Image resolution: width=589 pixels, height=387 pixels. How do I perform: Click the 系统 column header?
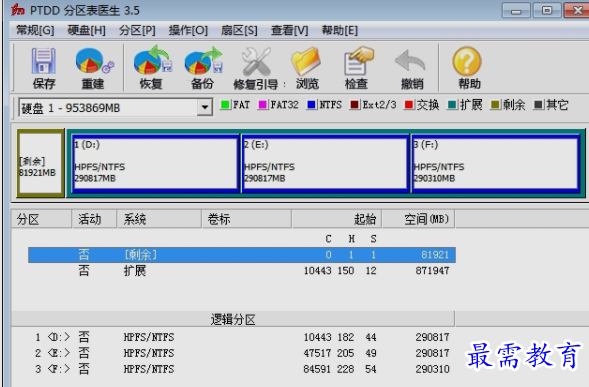(x=159, y=219)
